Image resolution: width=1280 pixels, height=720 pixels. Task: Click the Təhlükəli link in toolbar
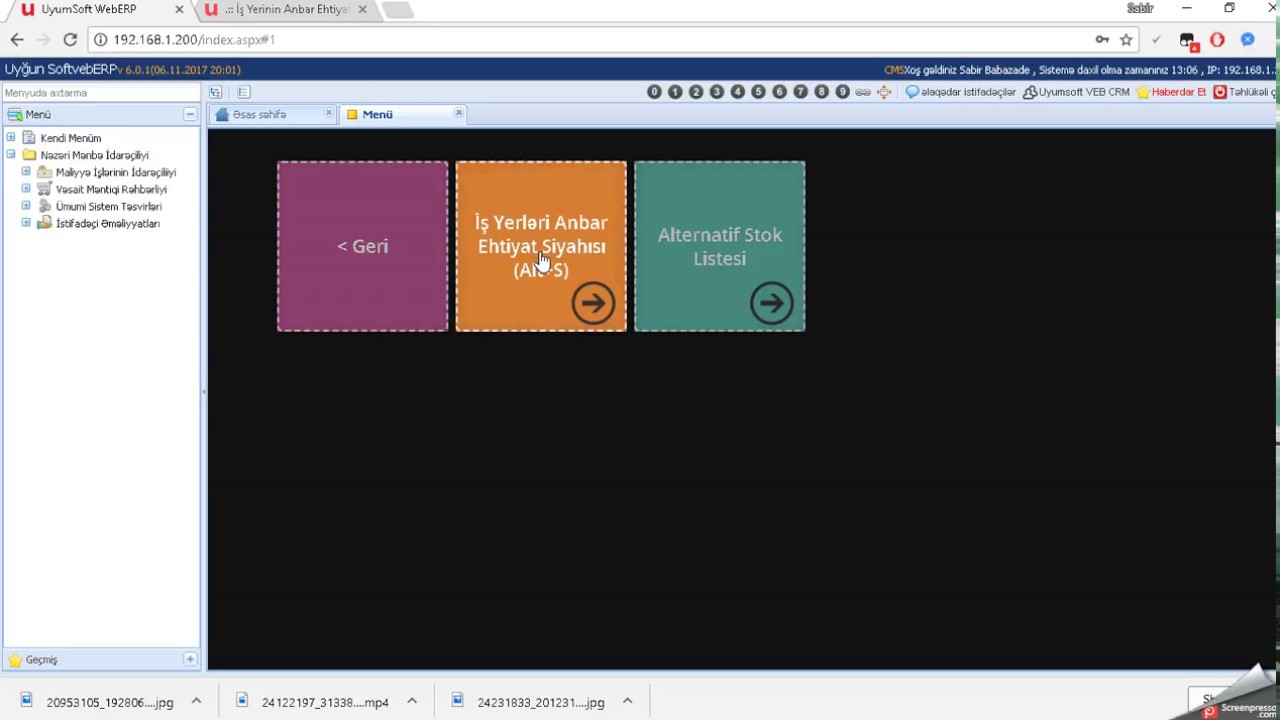point(1246,92)
